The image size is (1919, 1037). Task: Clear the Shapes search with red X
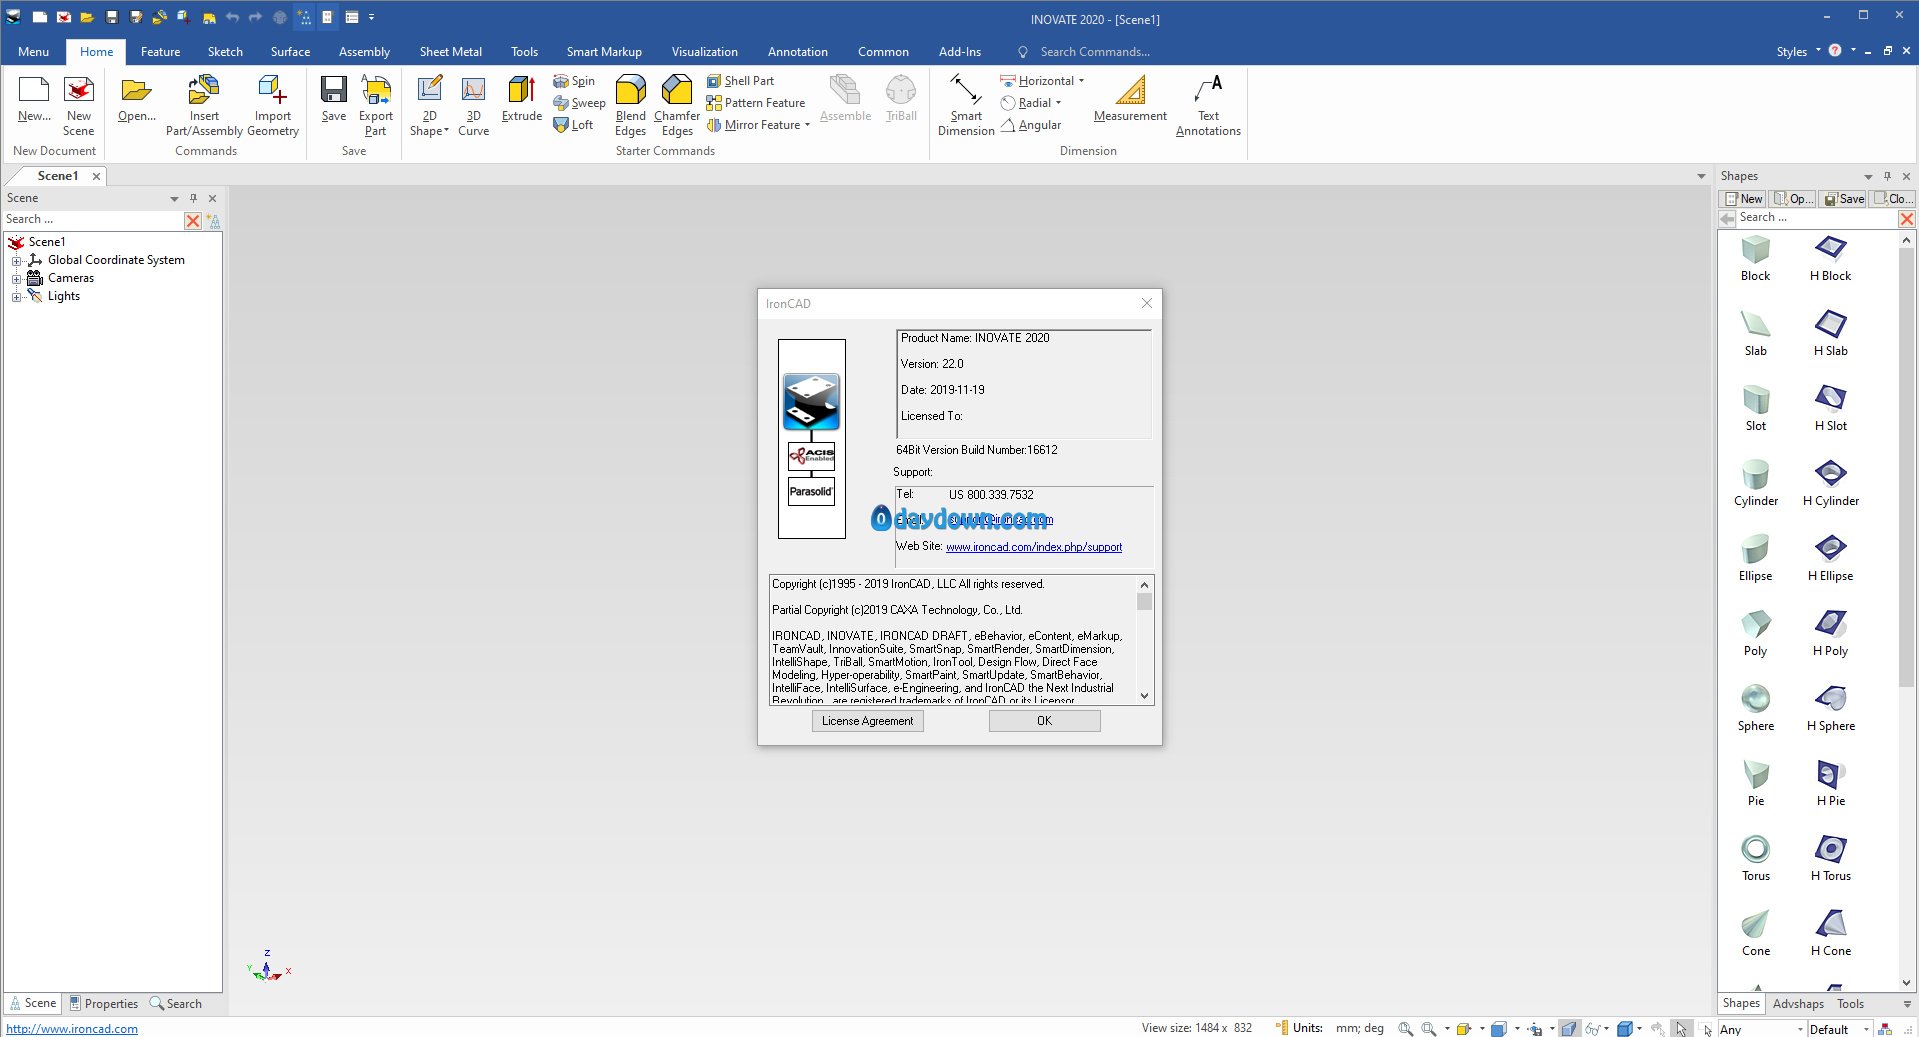tap(1906, 218)
